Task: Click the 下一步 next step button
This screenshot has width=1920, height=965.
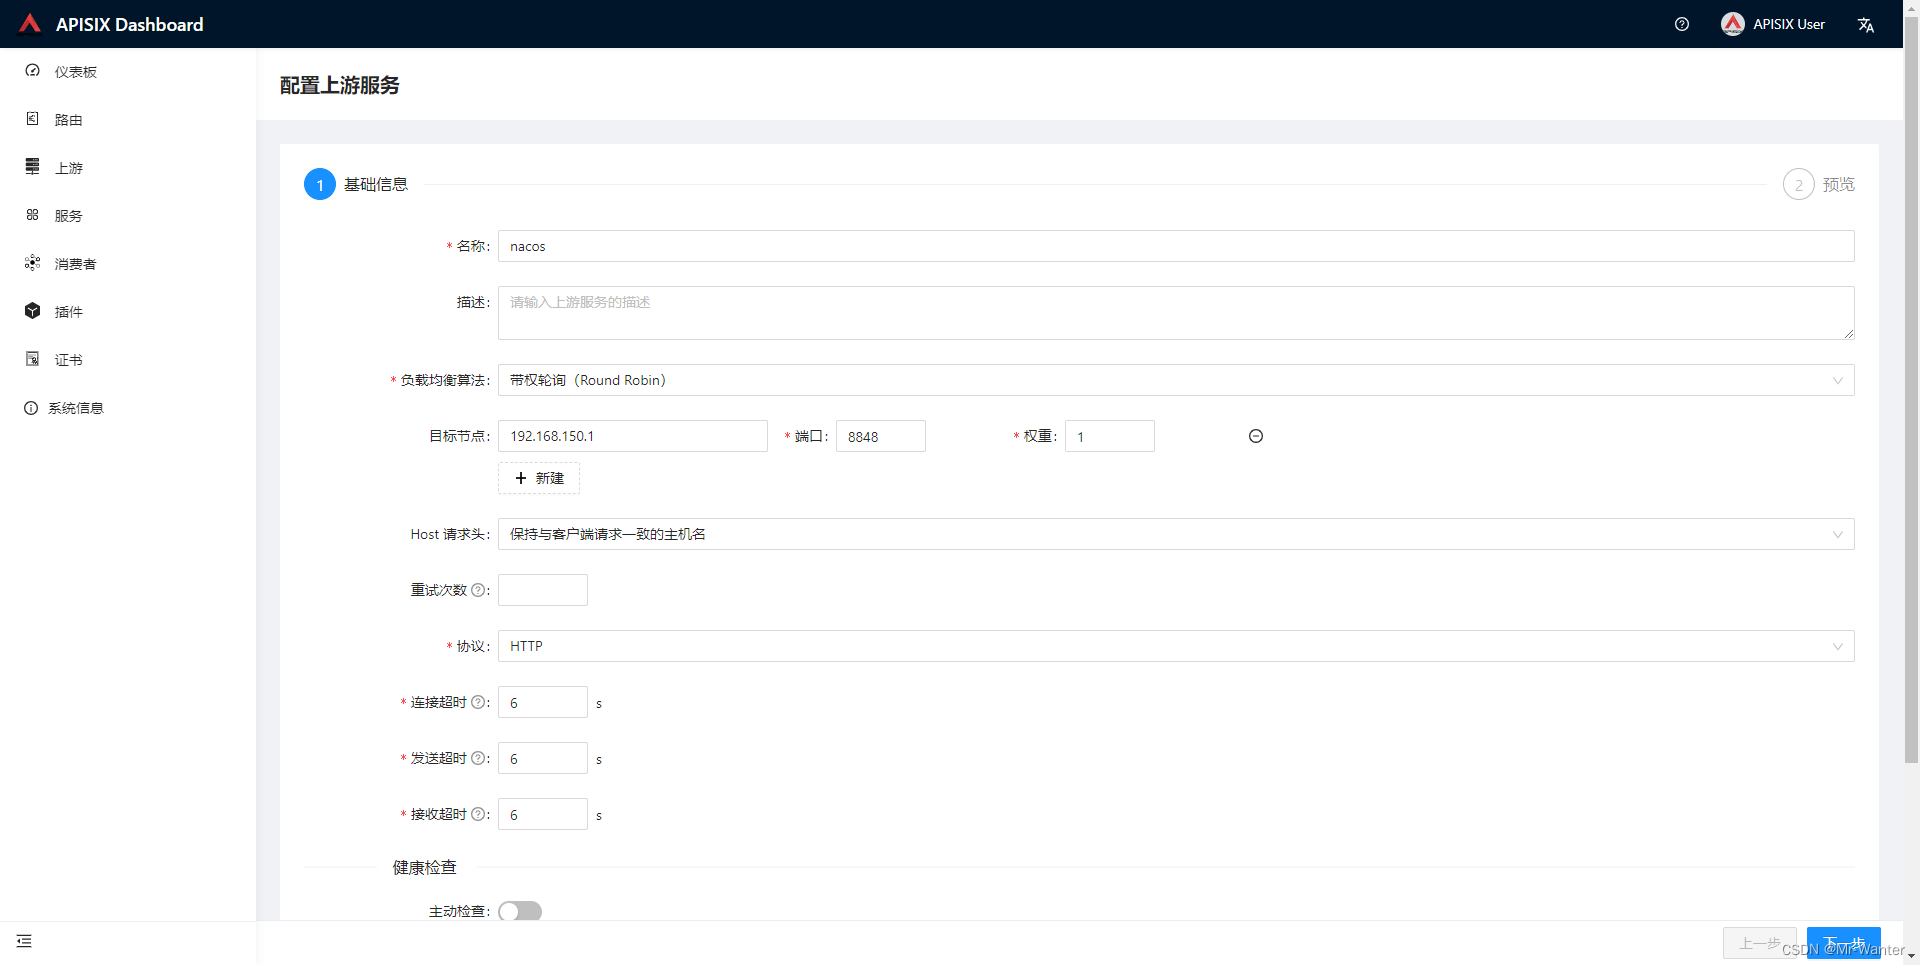Action: 1844,943
